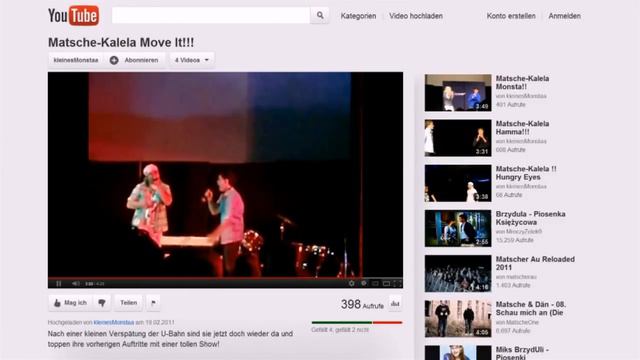Open Kategorien in the top navigation

coord(358,16)
